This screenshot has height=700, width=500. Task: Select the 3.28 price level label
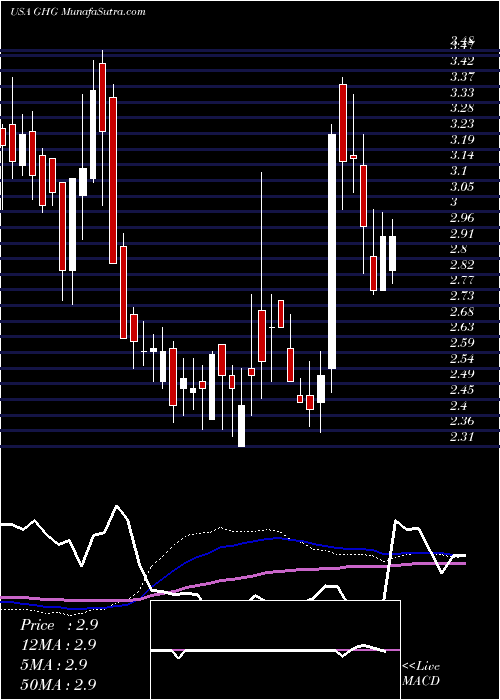[462, 108]
